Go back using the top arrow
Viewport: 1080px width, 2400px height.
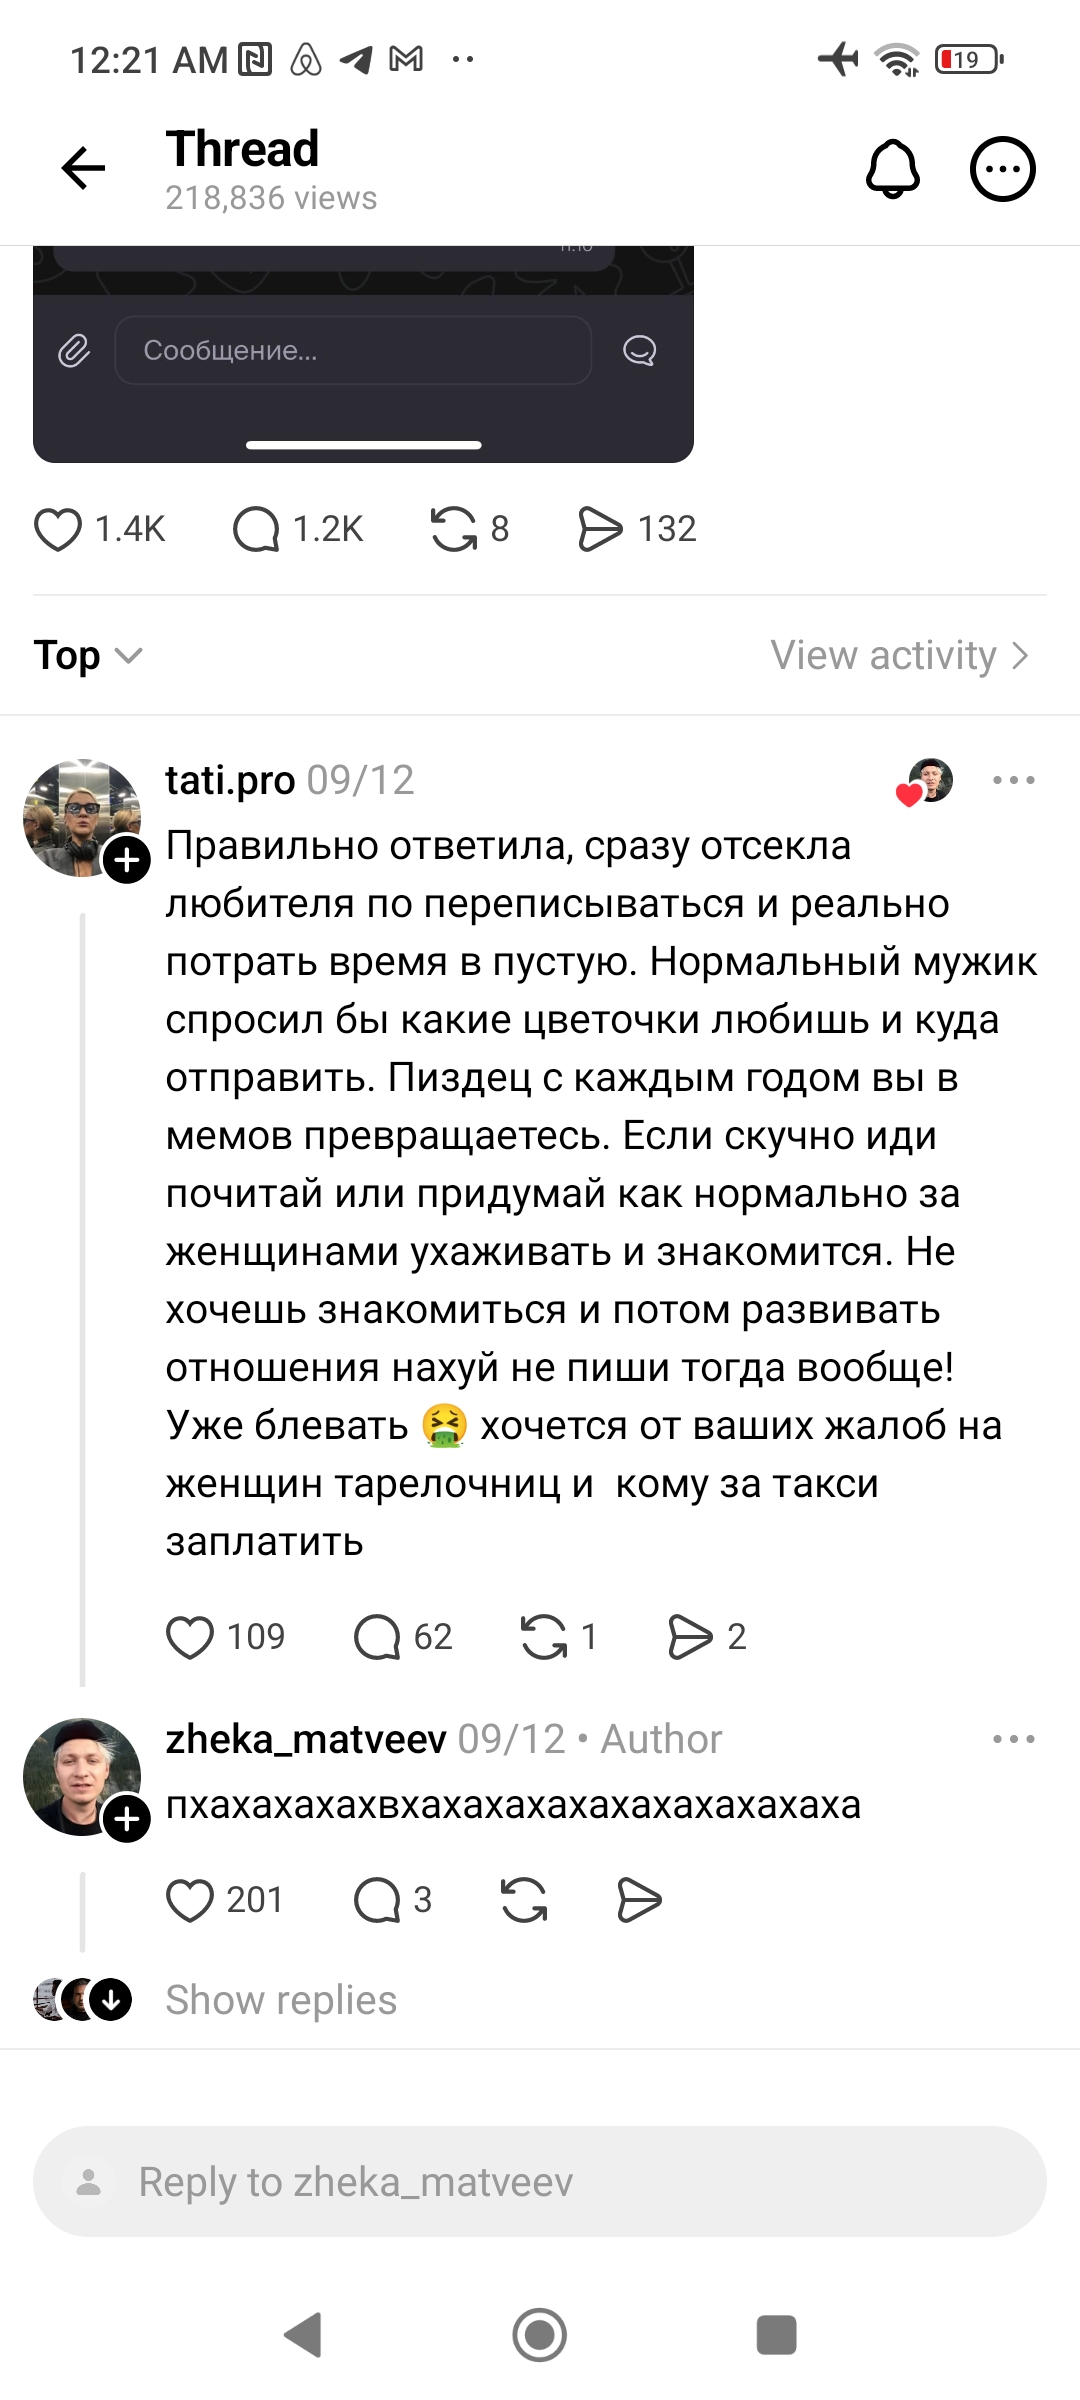83,167
